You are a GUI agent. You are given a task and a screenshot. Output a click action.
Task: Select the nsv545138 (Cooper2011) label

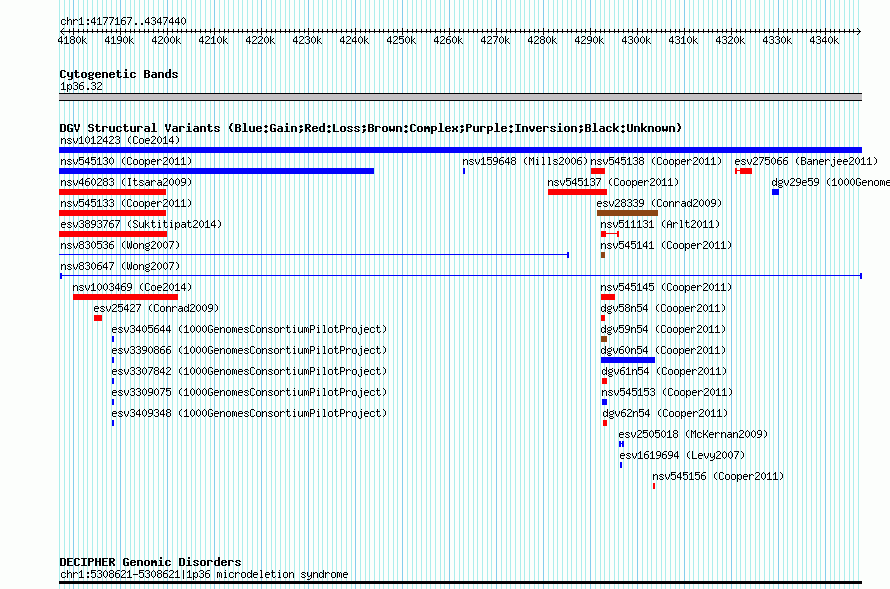click(x=656, y=161)
